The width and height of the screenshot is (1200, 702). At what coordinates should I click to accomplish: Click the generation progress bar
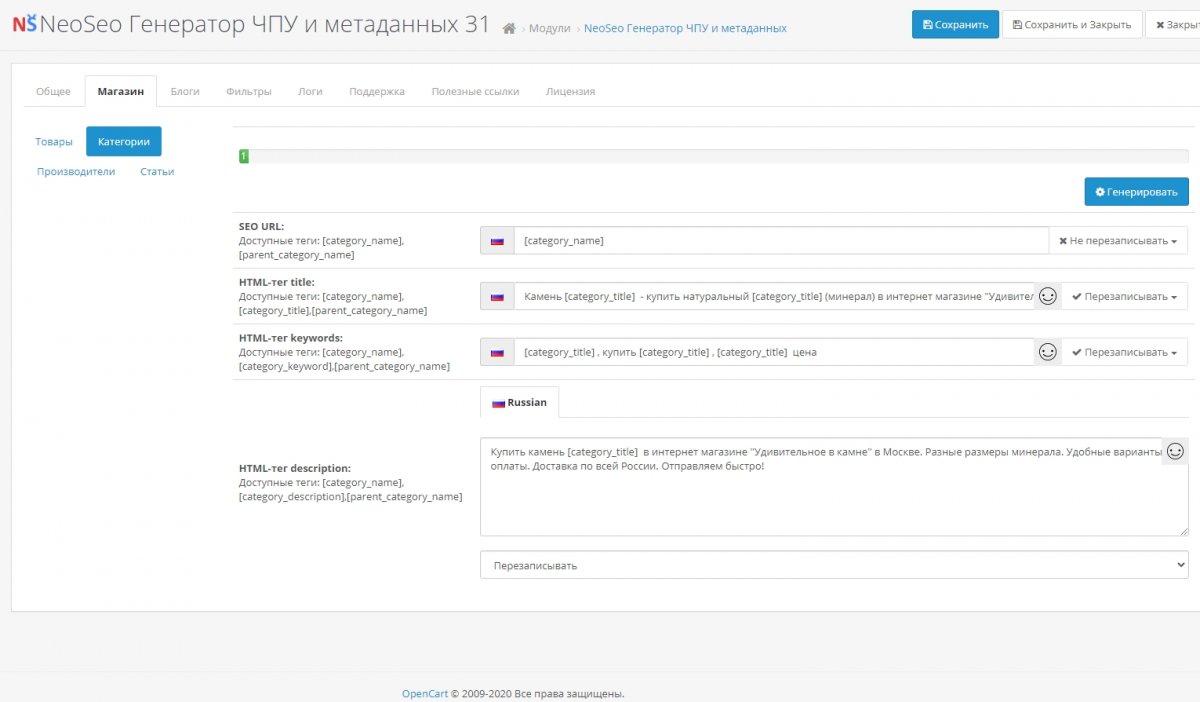click(x=714, y=156)
